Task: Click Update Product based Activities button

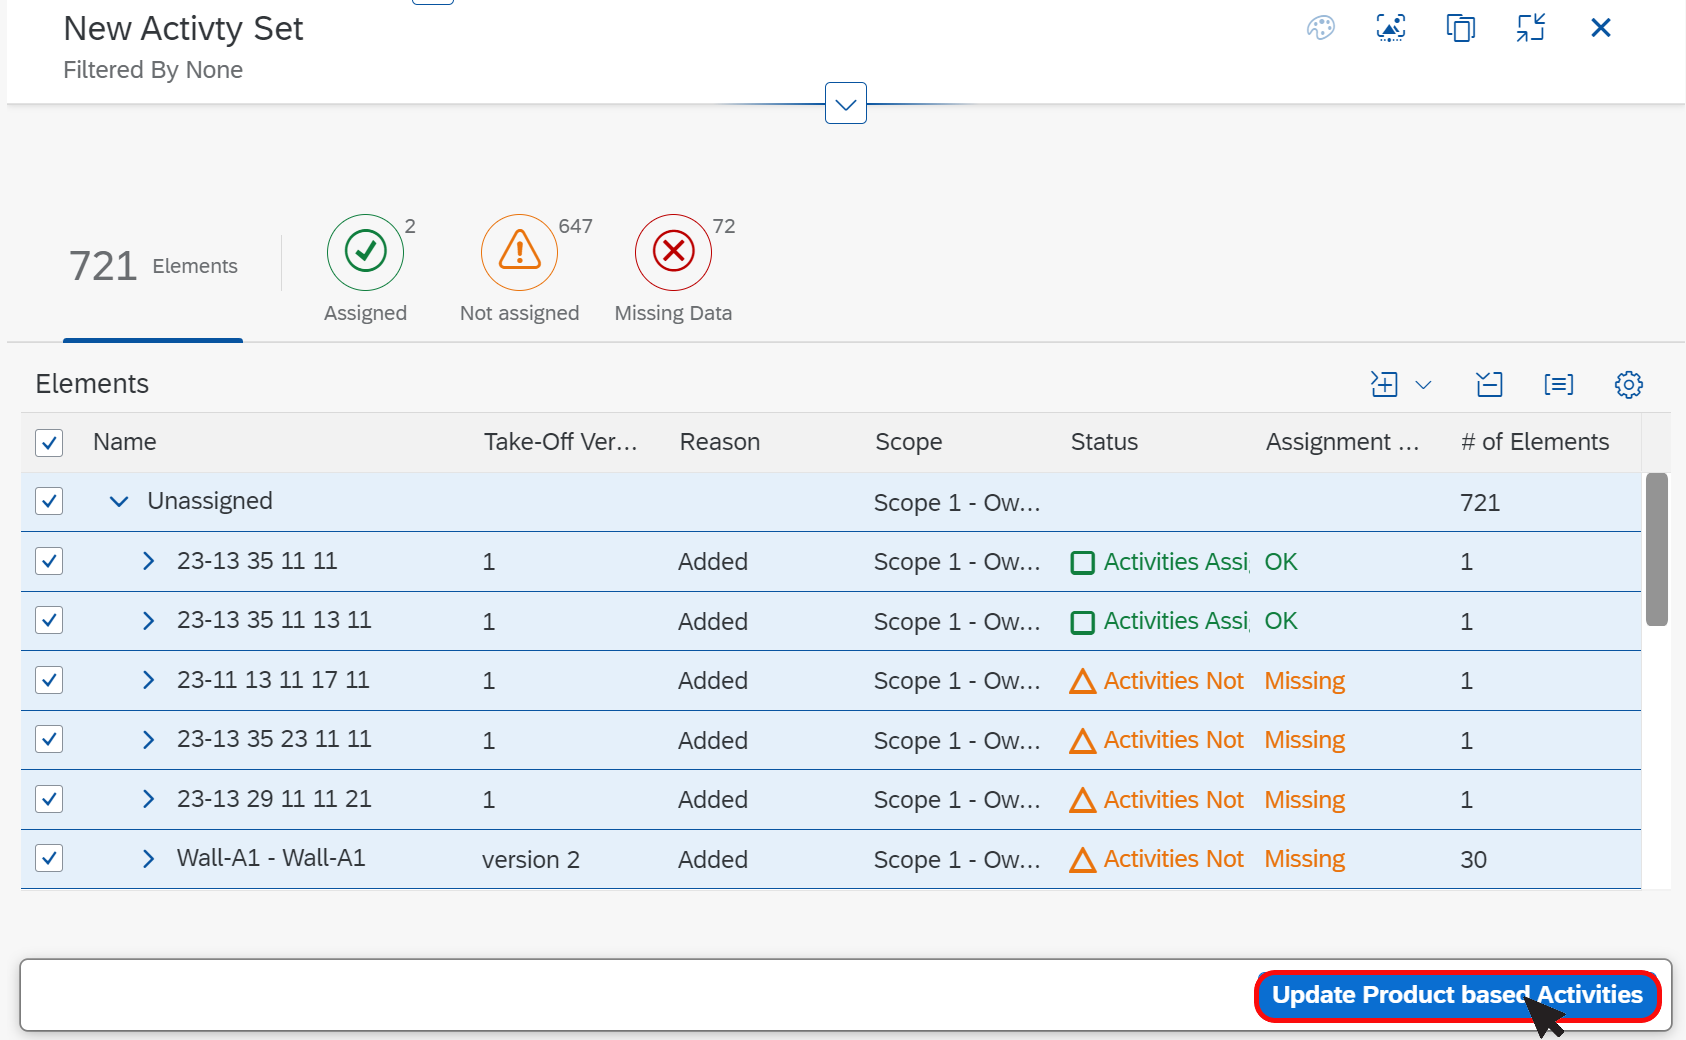Action: (1457, 995)
